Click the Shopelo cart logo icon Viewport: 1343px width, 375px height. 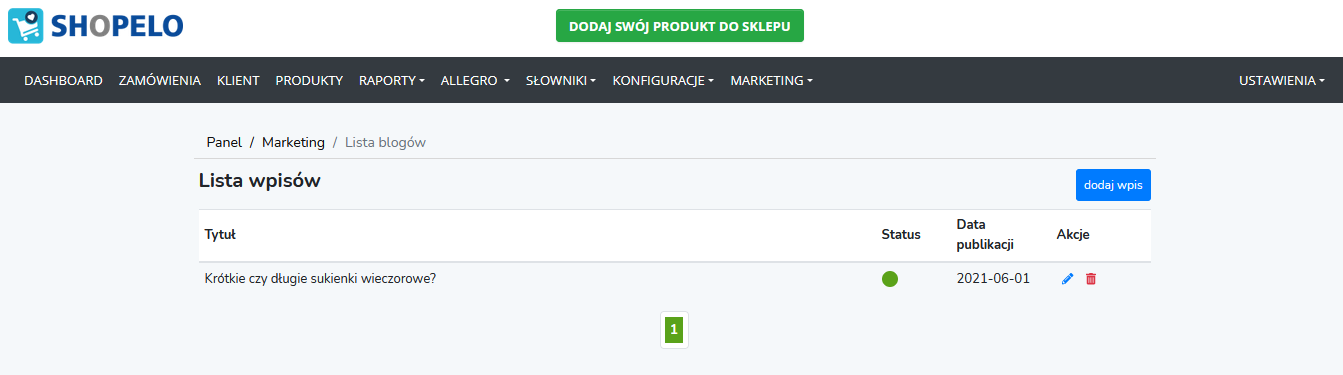tap(26, 26)
